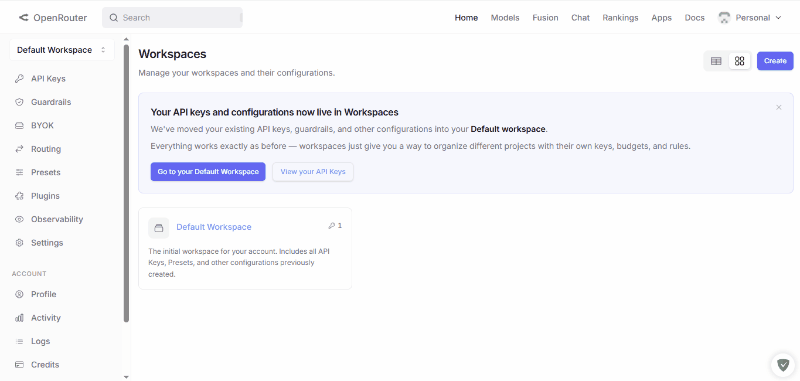Click the Workspaces page heading

click(x=172, y=54)
